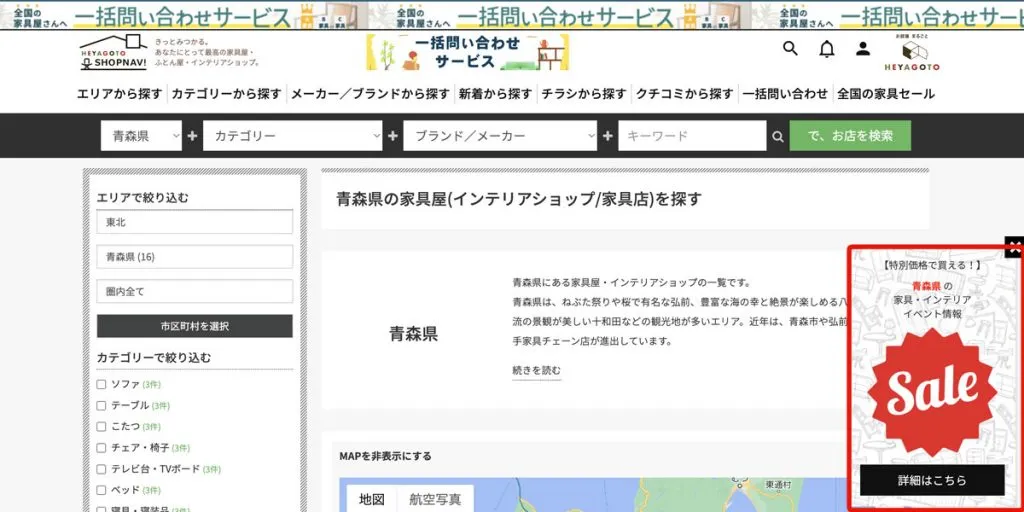Screen dimensions: 1024x512
Task: Click the red 青森県 text in sale popup
Action: [x=927, y=286]
